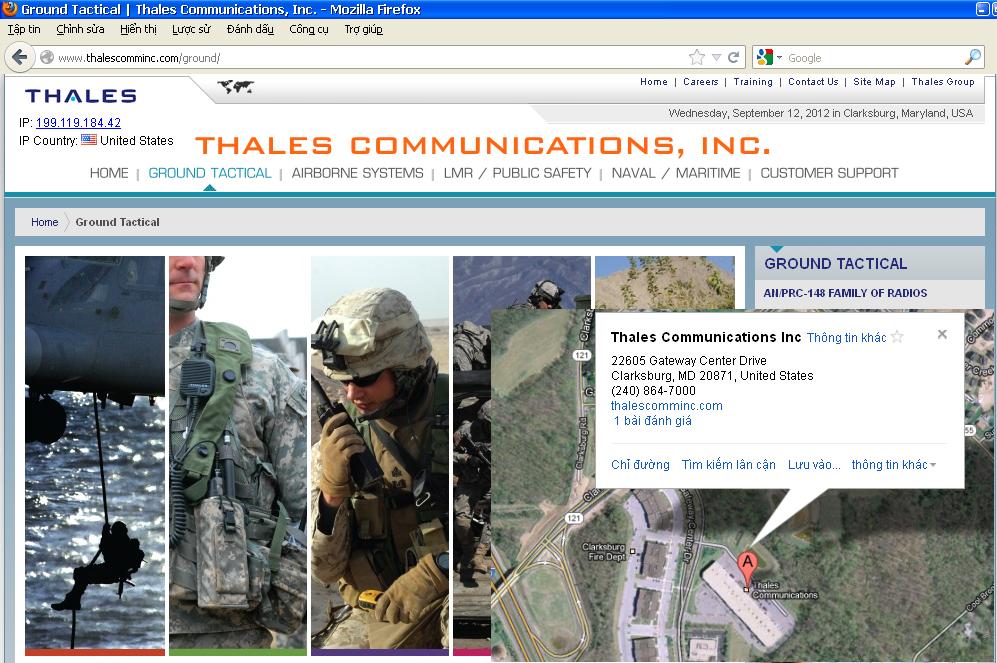
Task: Click the date and location text in header
Action: pos(820,113)
